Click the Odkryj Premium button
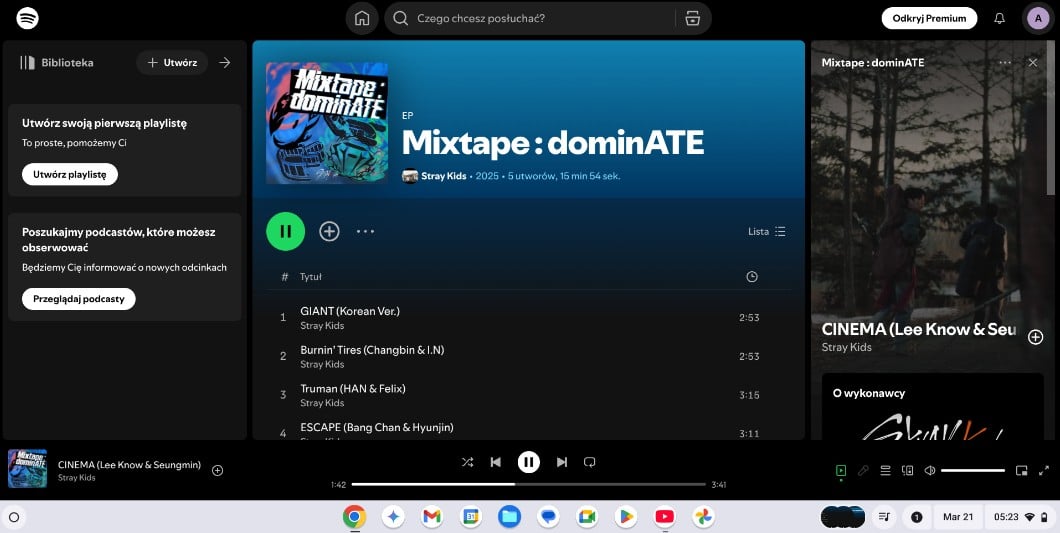 [x=929, y=18]
